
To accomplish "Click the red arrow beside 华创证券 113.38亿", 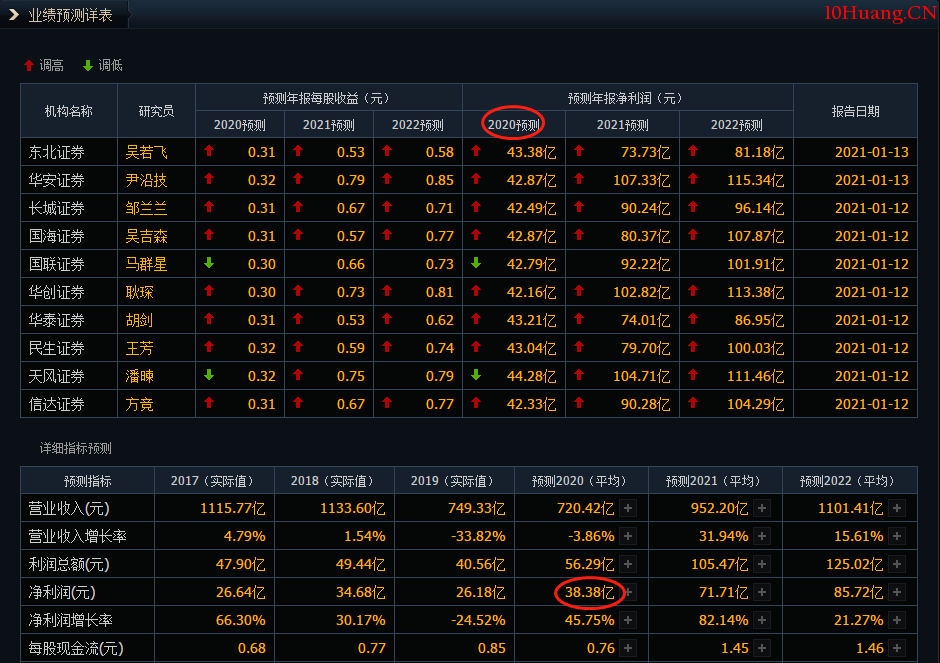I will (693, 291).
